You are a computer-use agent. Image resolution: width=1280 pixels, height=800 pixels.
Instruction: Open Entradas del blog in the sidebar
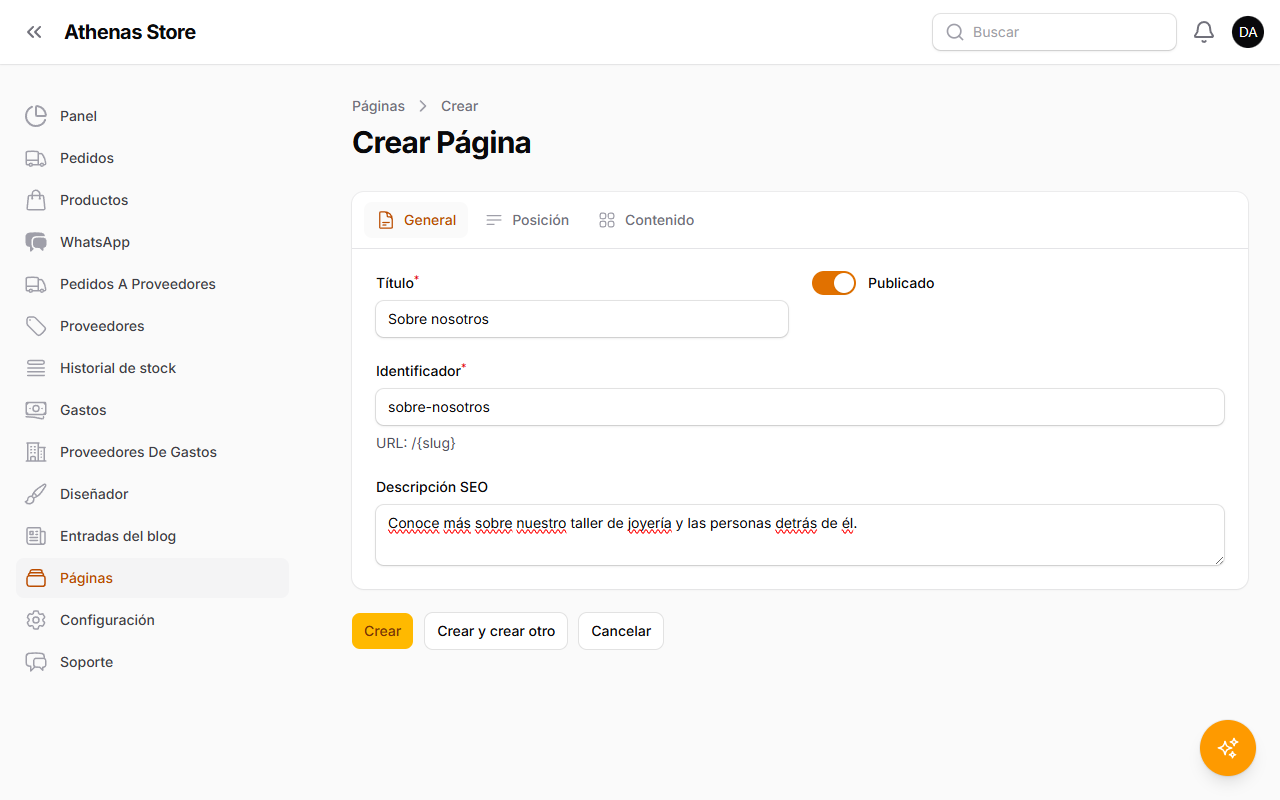152,536
